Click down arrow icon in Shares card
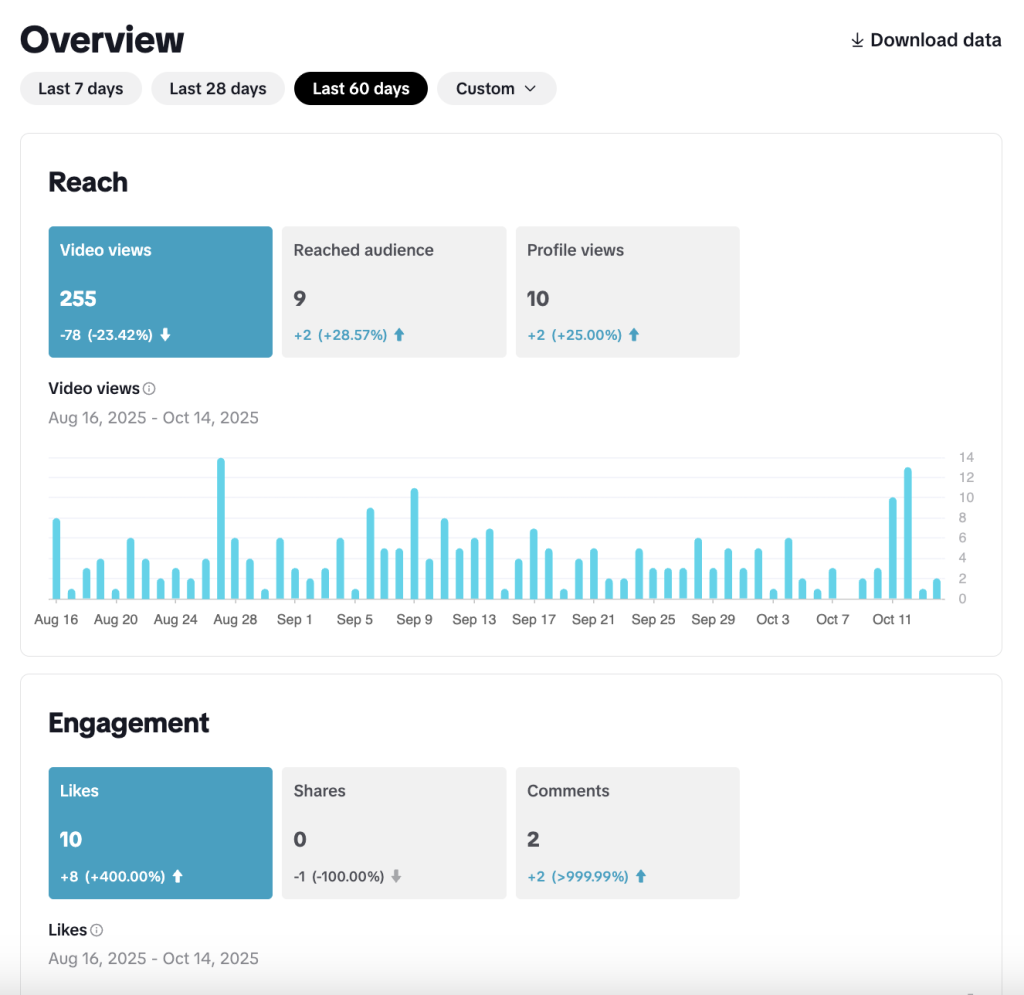Image resolution: width=1024 pixels, height=995 pixels. click(x=396, y=876)
